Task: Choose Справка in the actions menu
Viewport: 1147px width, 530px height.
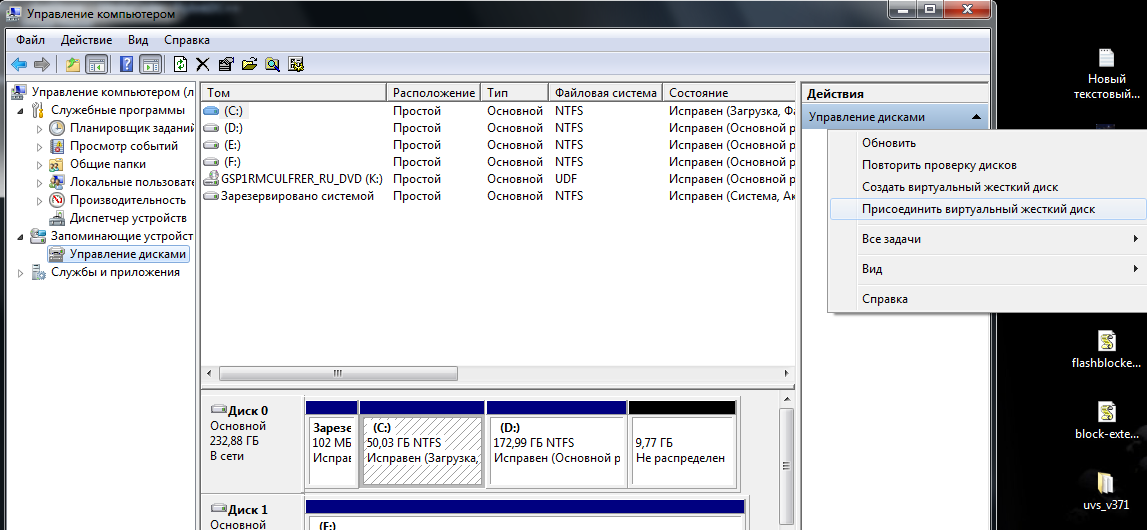Action: click(x=987, y=299)
